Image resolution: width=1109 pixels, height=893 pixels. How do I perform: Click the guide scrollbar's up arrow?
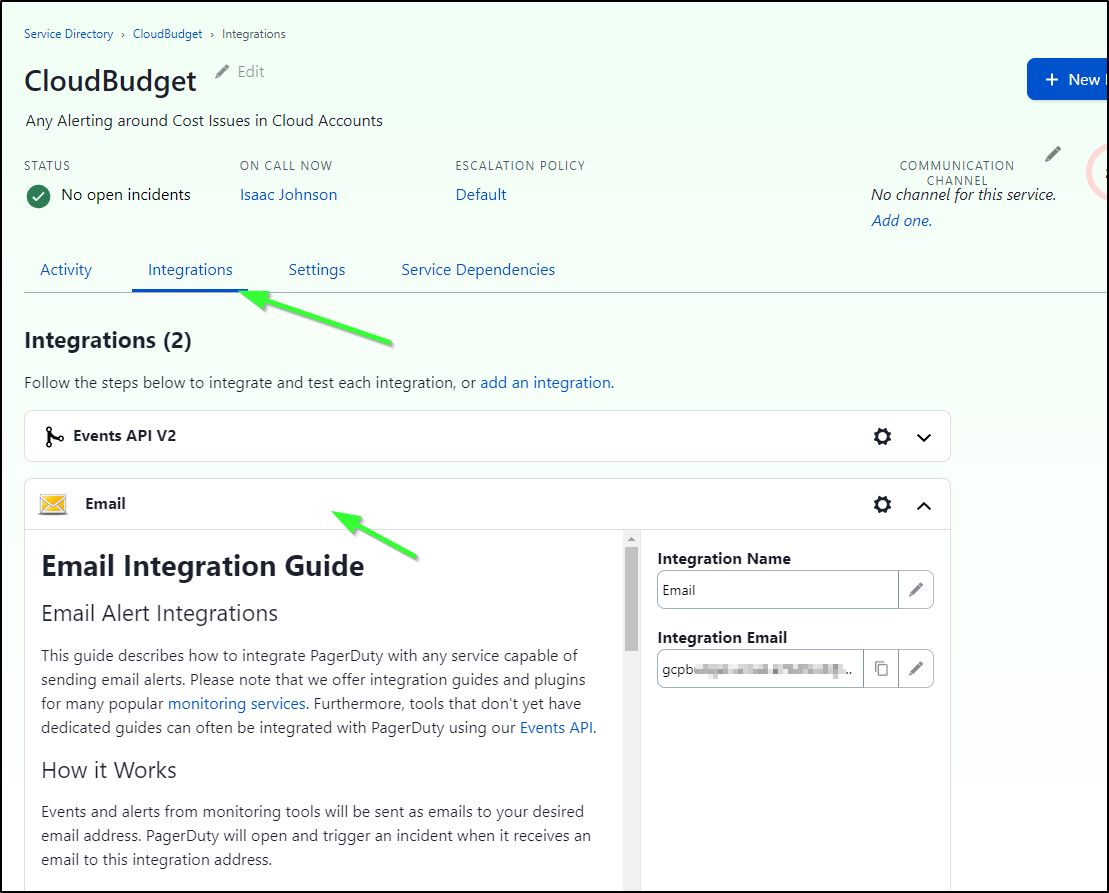(632, 539)
